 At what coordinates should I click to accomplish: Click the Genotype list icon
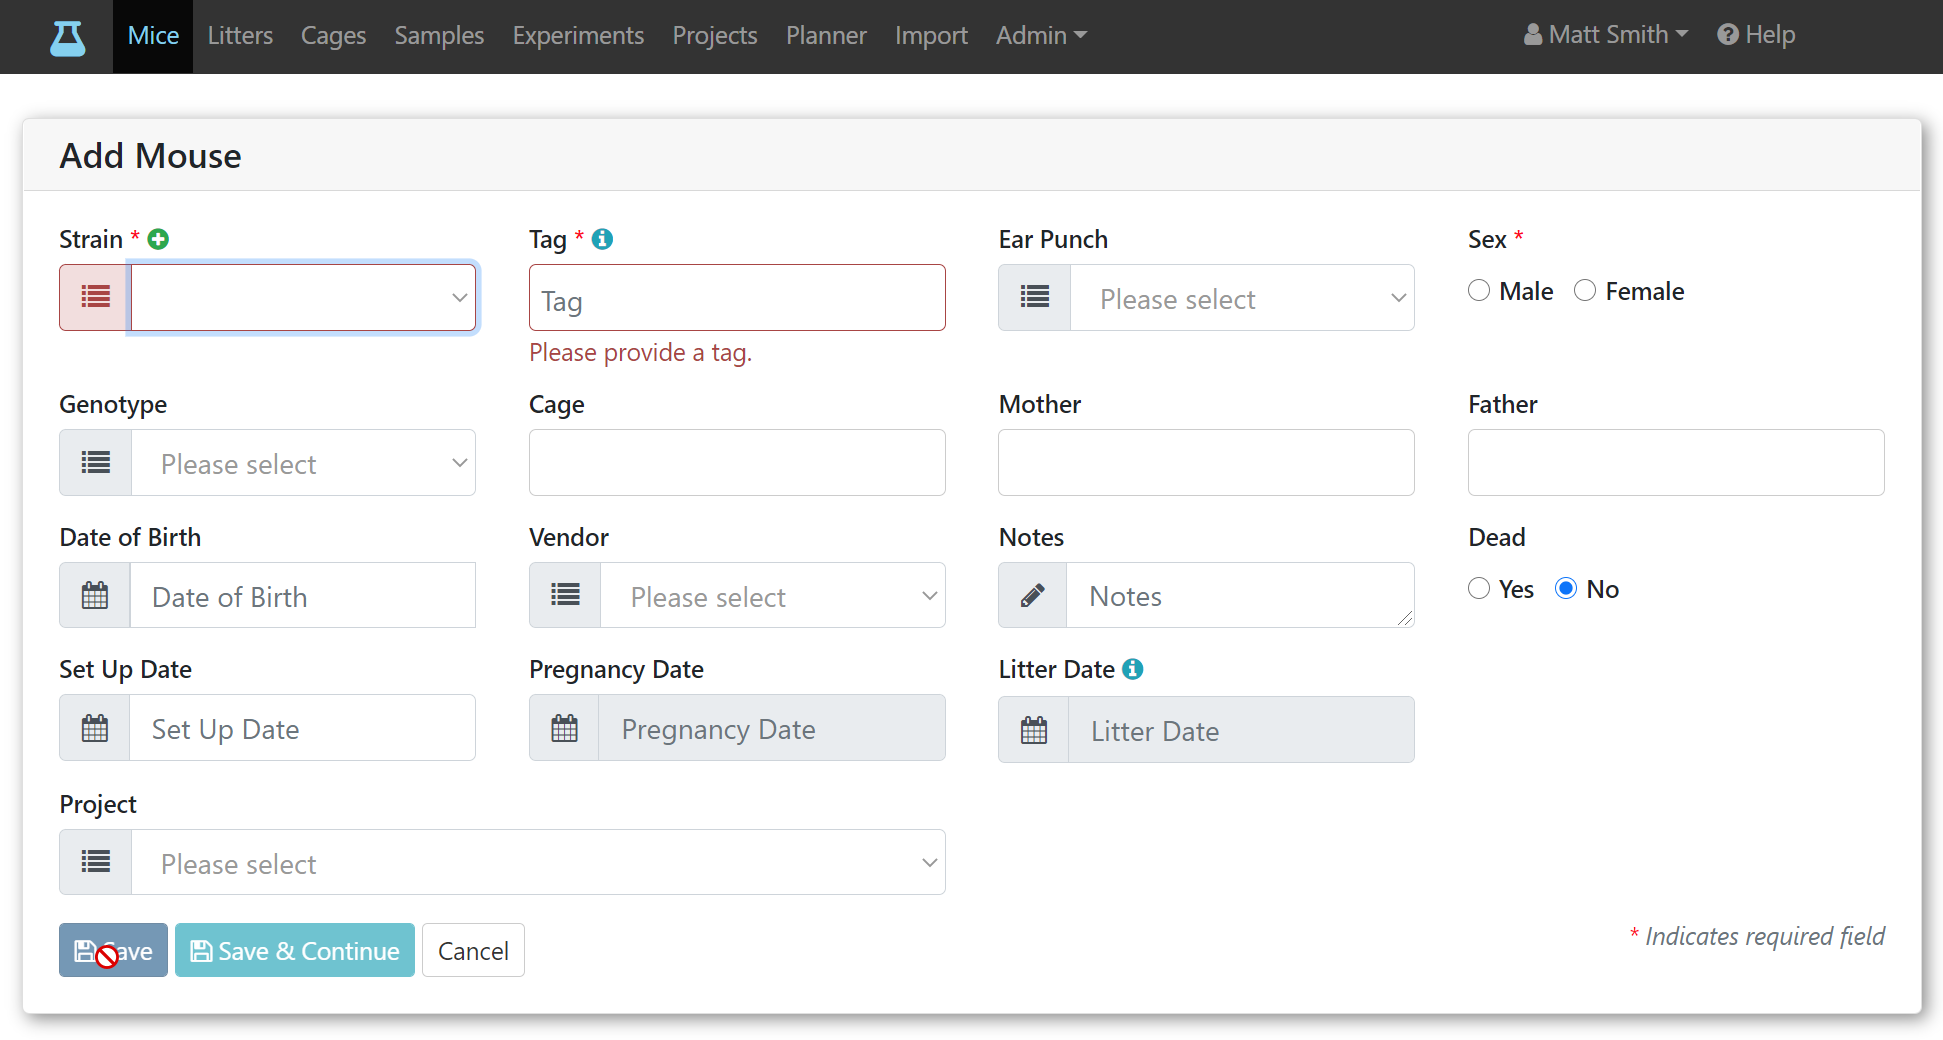pyautogui.click(x=96, y=462)
